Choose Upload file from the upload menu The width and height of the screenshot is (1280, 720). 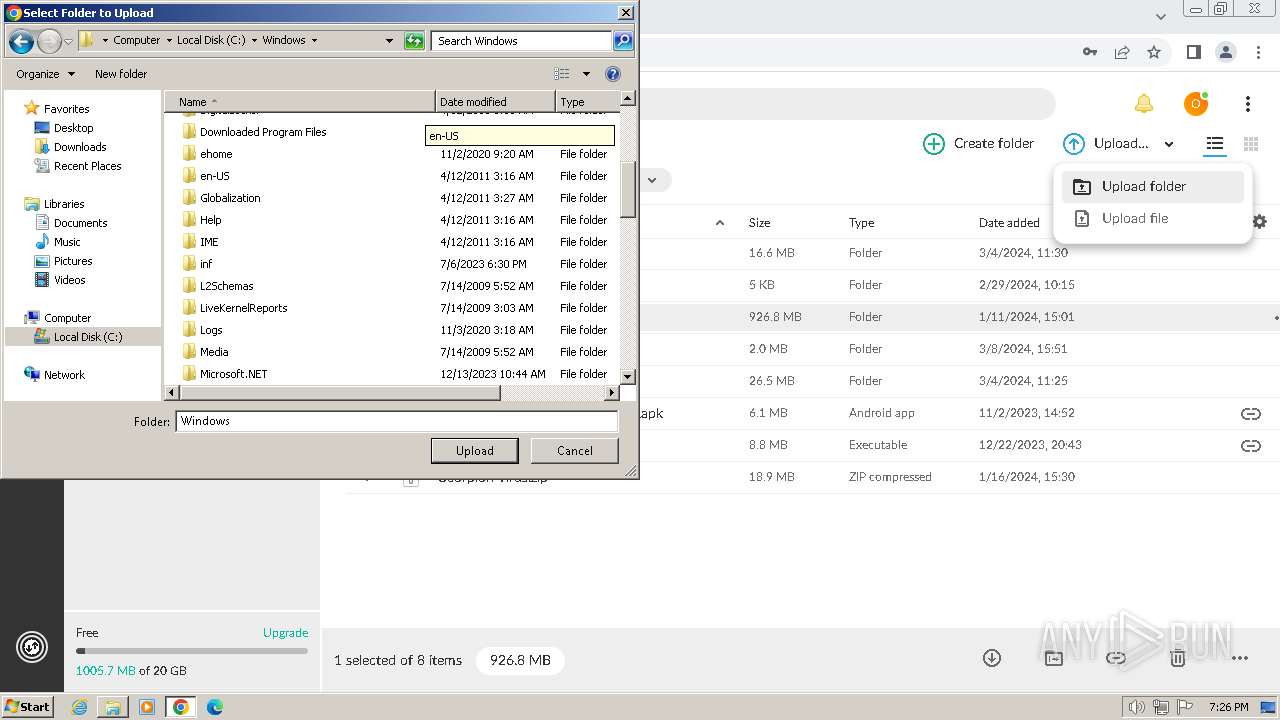pyautogui.click(x=1153, y=218)
